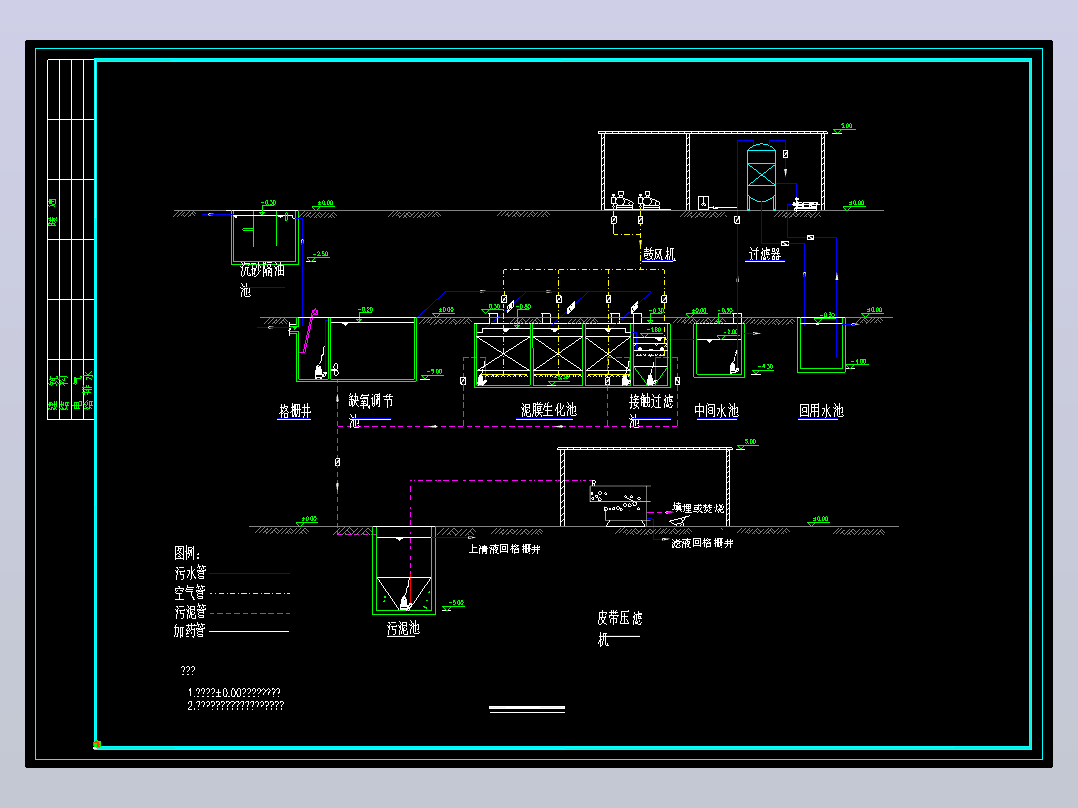Click the second numbered note line

pos(236,706)
